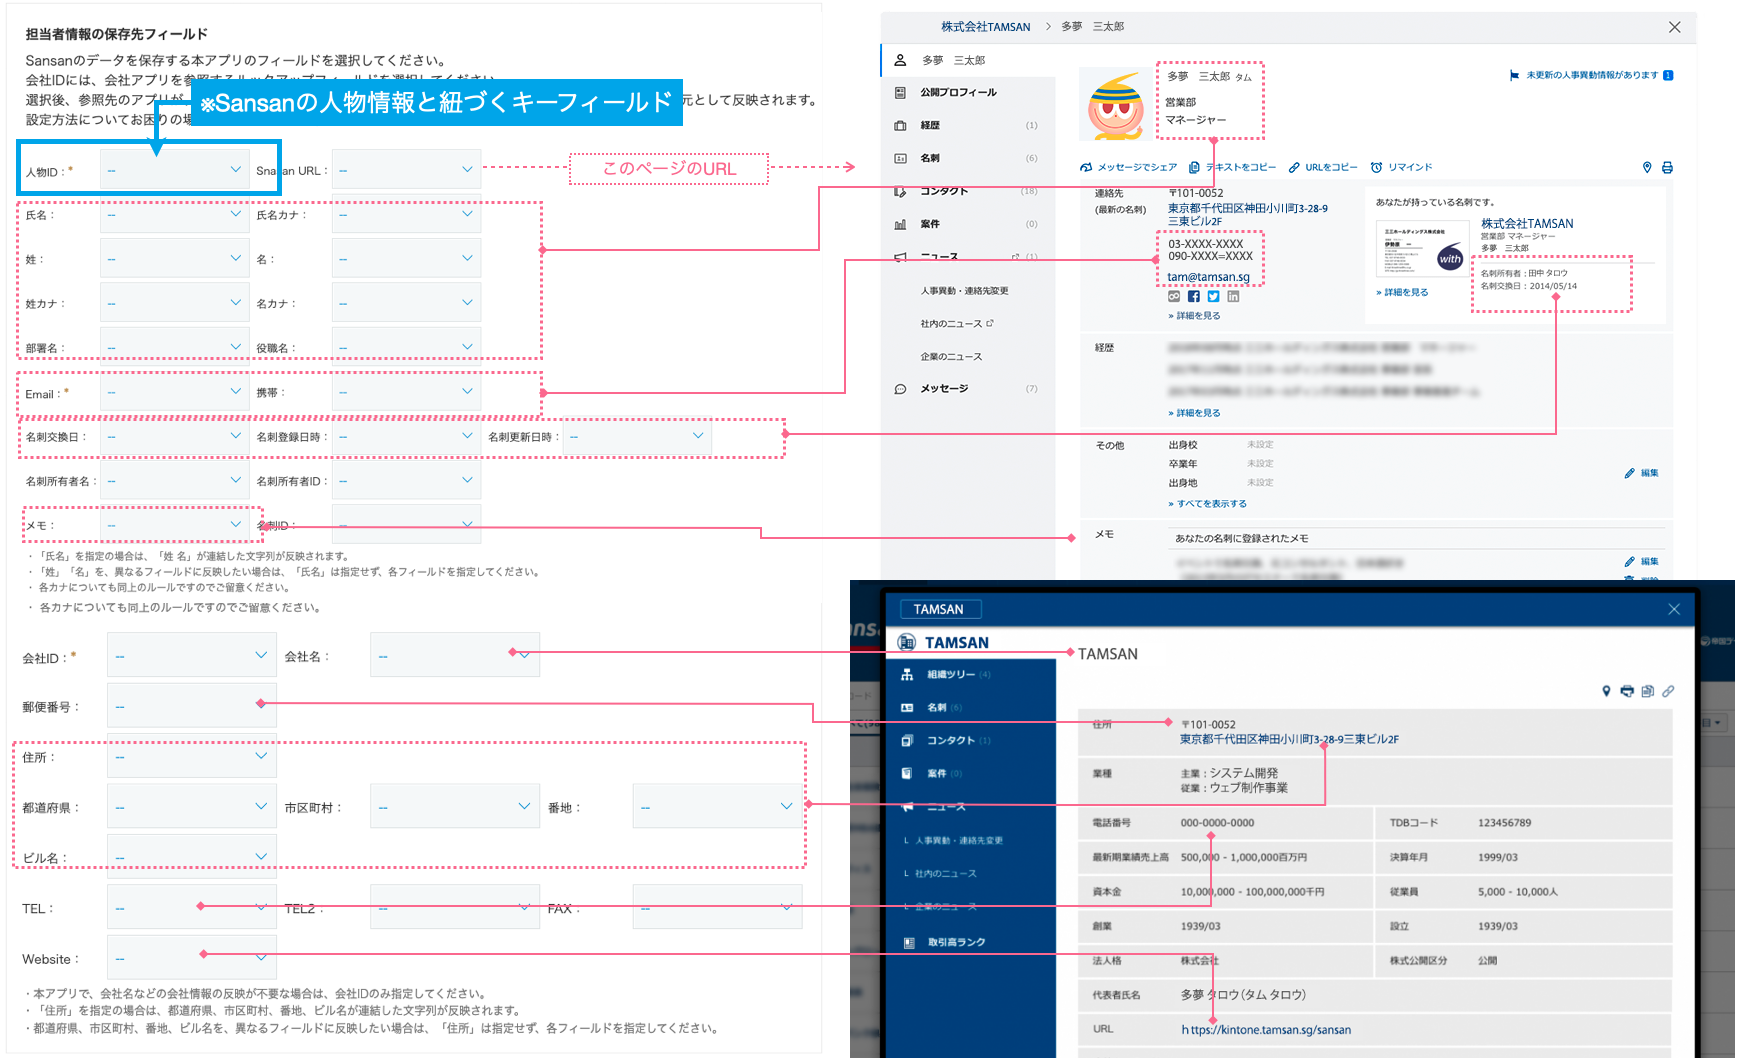Click the copy icon in TAMSAN company panel
This screenshot has width=1747, height=1062.
[x=1647, y=691]
